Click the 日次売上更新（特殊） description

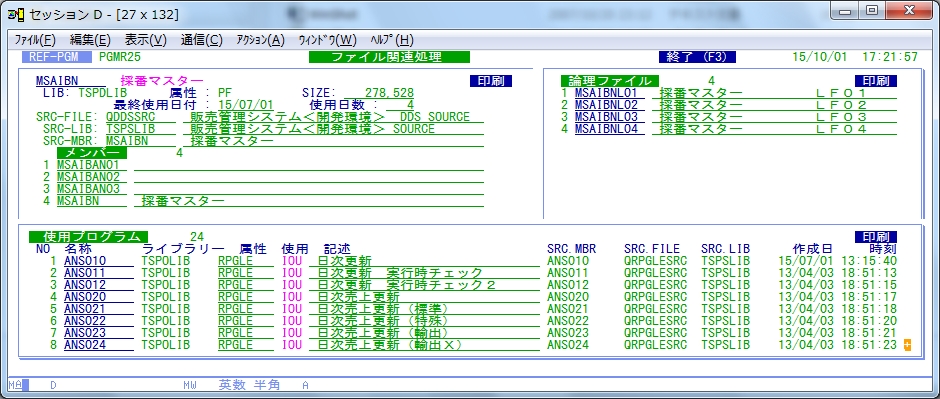click(383, 321)
